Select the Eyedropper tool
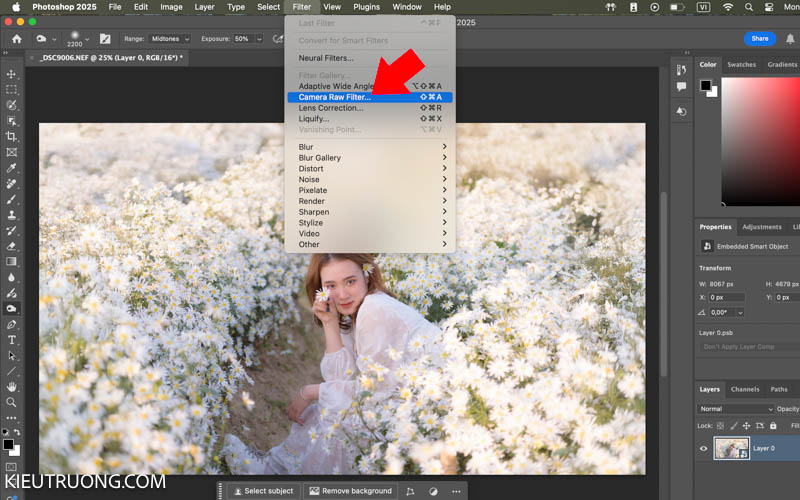The width and height of the screenshot is (800, 500). click(11, 168)
